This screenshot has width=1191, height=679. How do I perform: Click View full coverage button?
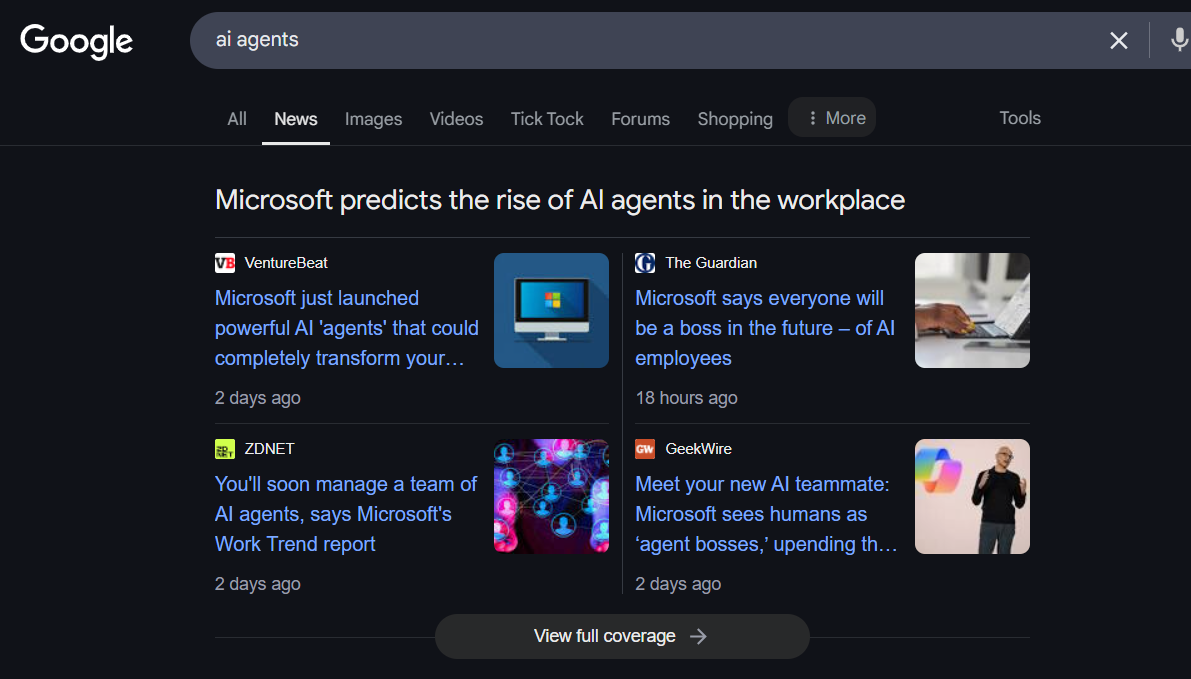point(622,636)
